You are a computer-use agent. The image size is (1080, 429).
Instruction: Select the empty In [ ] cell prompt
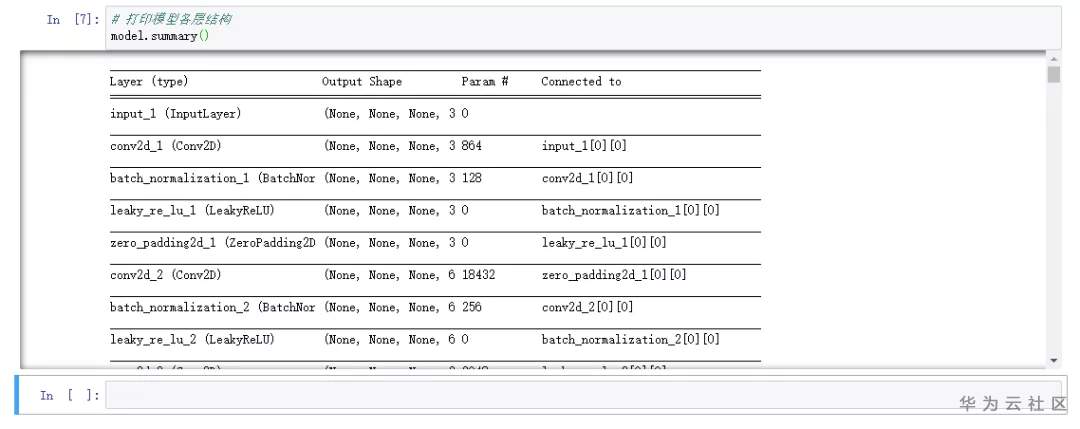tap(70, 395)
